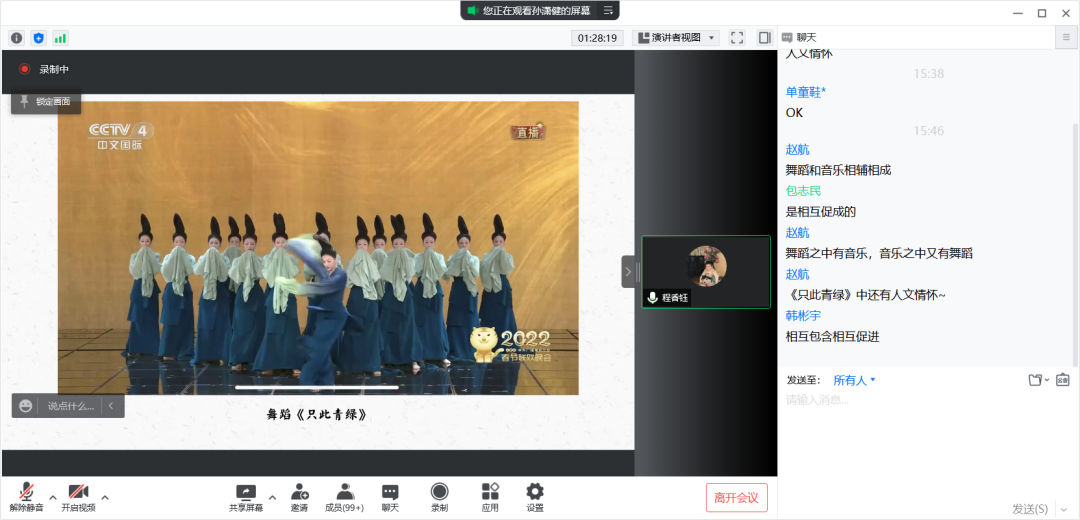Viewport: 1080px width, 520px height.
Task: Click the record (录制) toolbar button
Action: click(439, 498)
